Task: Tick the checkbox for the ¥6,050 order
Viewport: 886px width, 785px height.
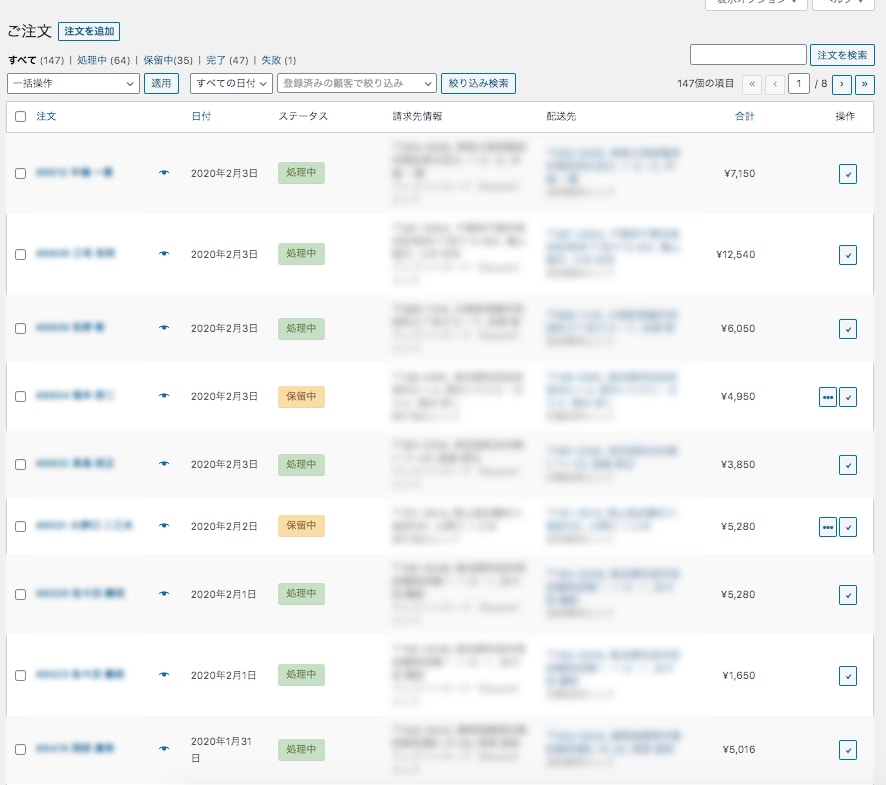Action: (20, 328)
